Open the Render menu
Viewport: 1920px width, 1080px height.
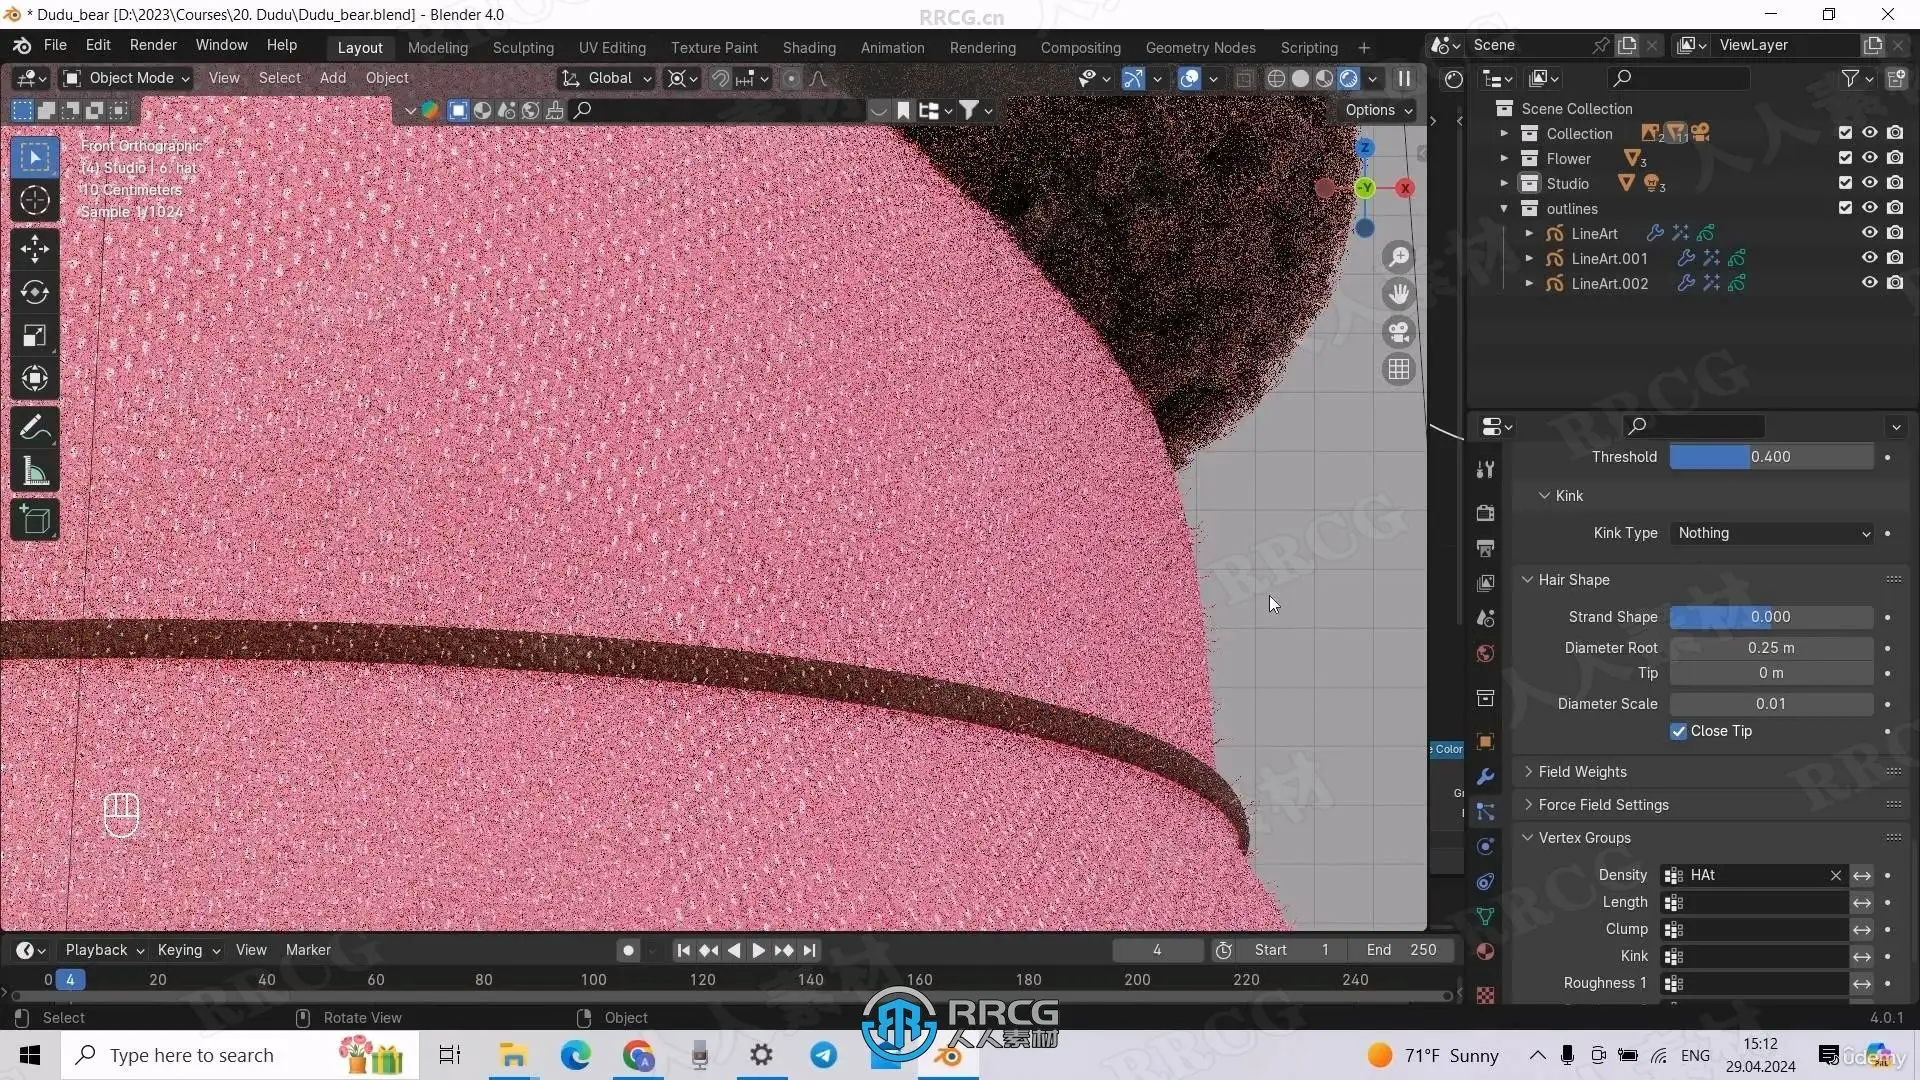[x=153, y=45]
